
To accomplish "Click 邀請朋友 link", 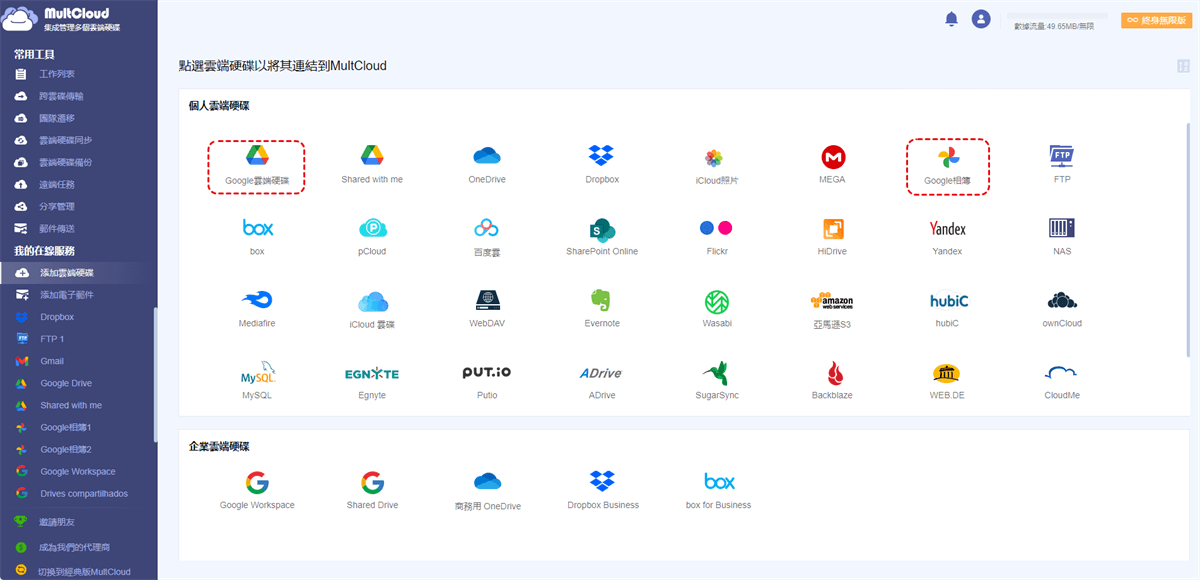I will [x=56, y=521].
